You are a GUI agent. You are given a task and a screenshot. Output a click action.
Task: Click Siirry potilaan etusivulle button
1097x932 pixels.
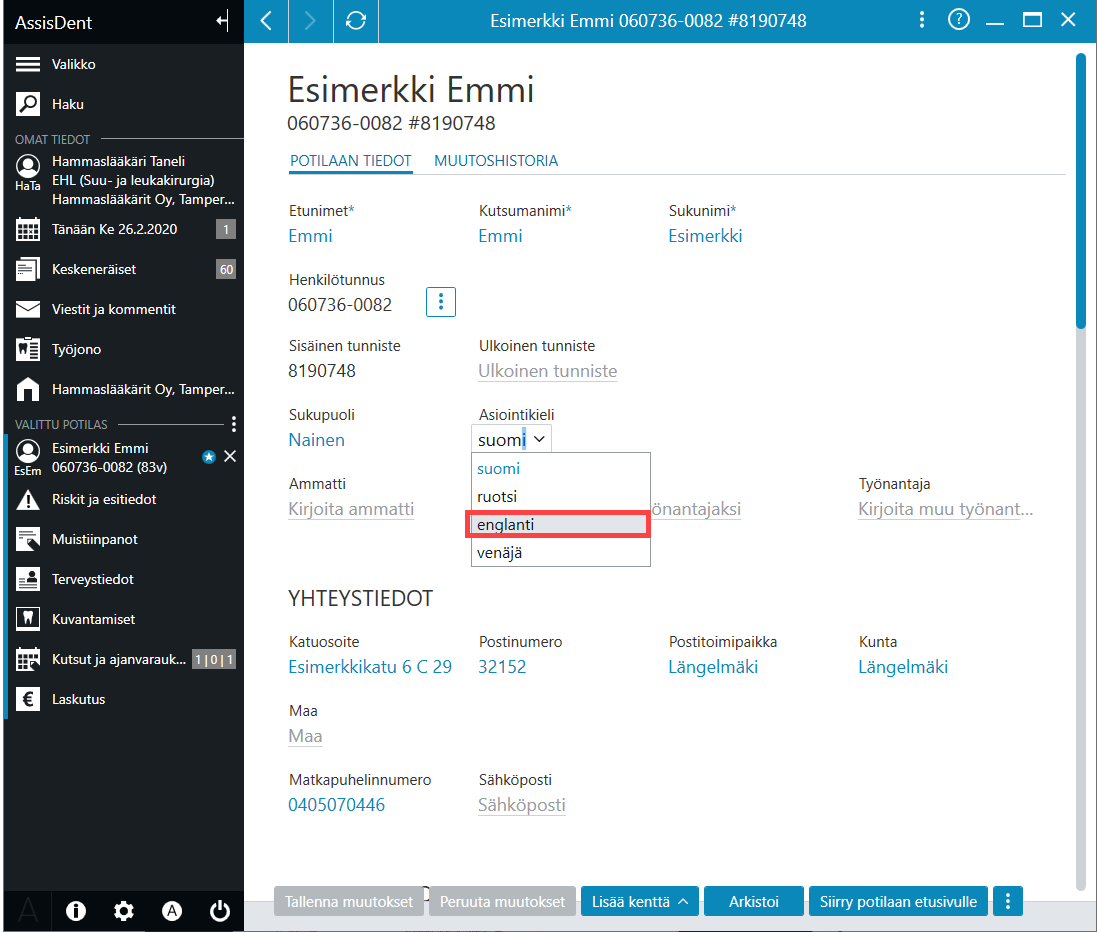[x=898, y=901]
